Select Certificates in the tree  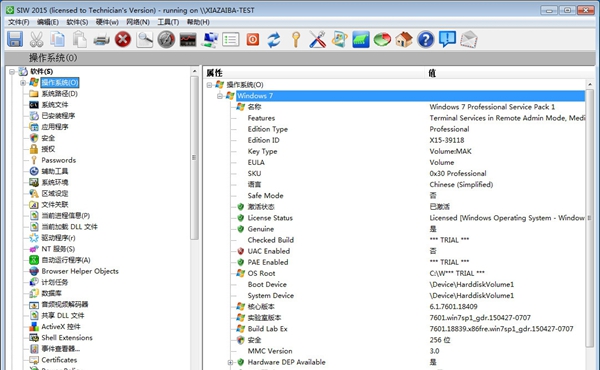click(59, 360)
